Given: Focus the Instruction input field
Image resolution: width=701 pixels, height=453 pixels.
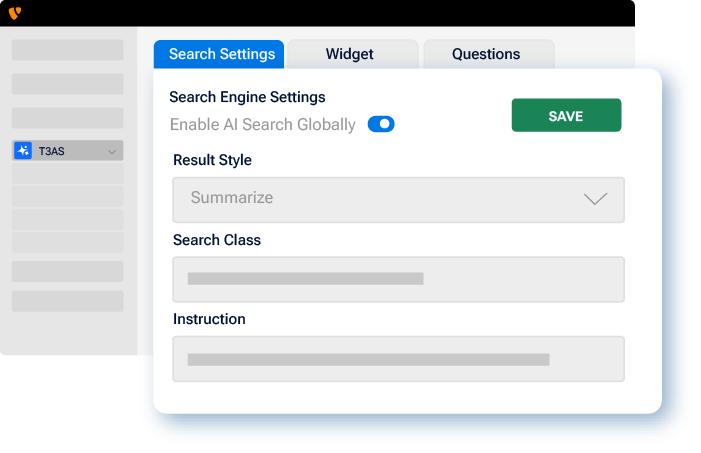Looking at the screenshot, I should coord(398,359).
